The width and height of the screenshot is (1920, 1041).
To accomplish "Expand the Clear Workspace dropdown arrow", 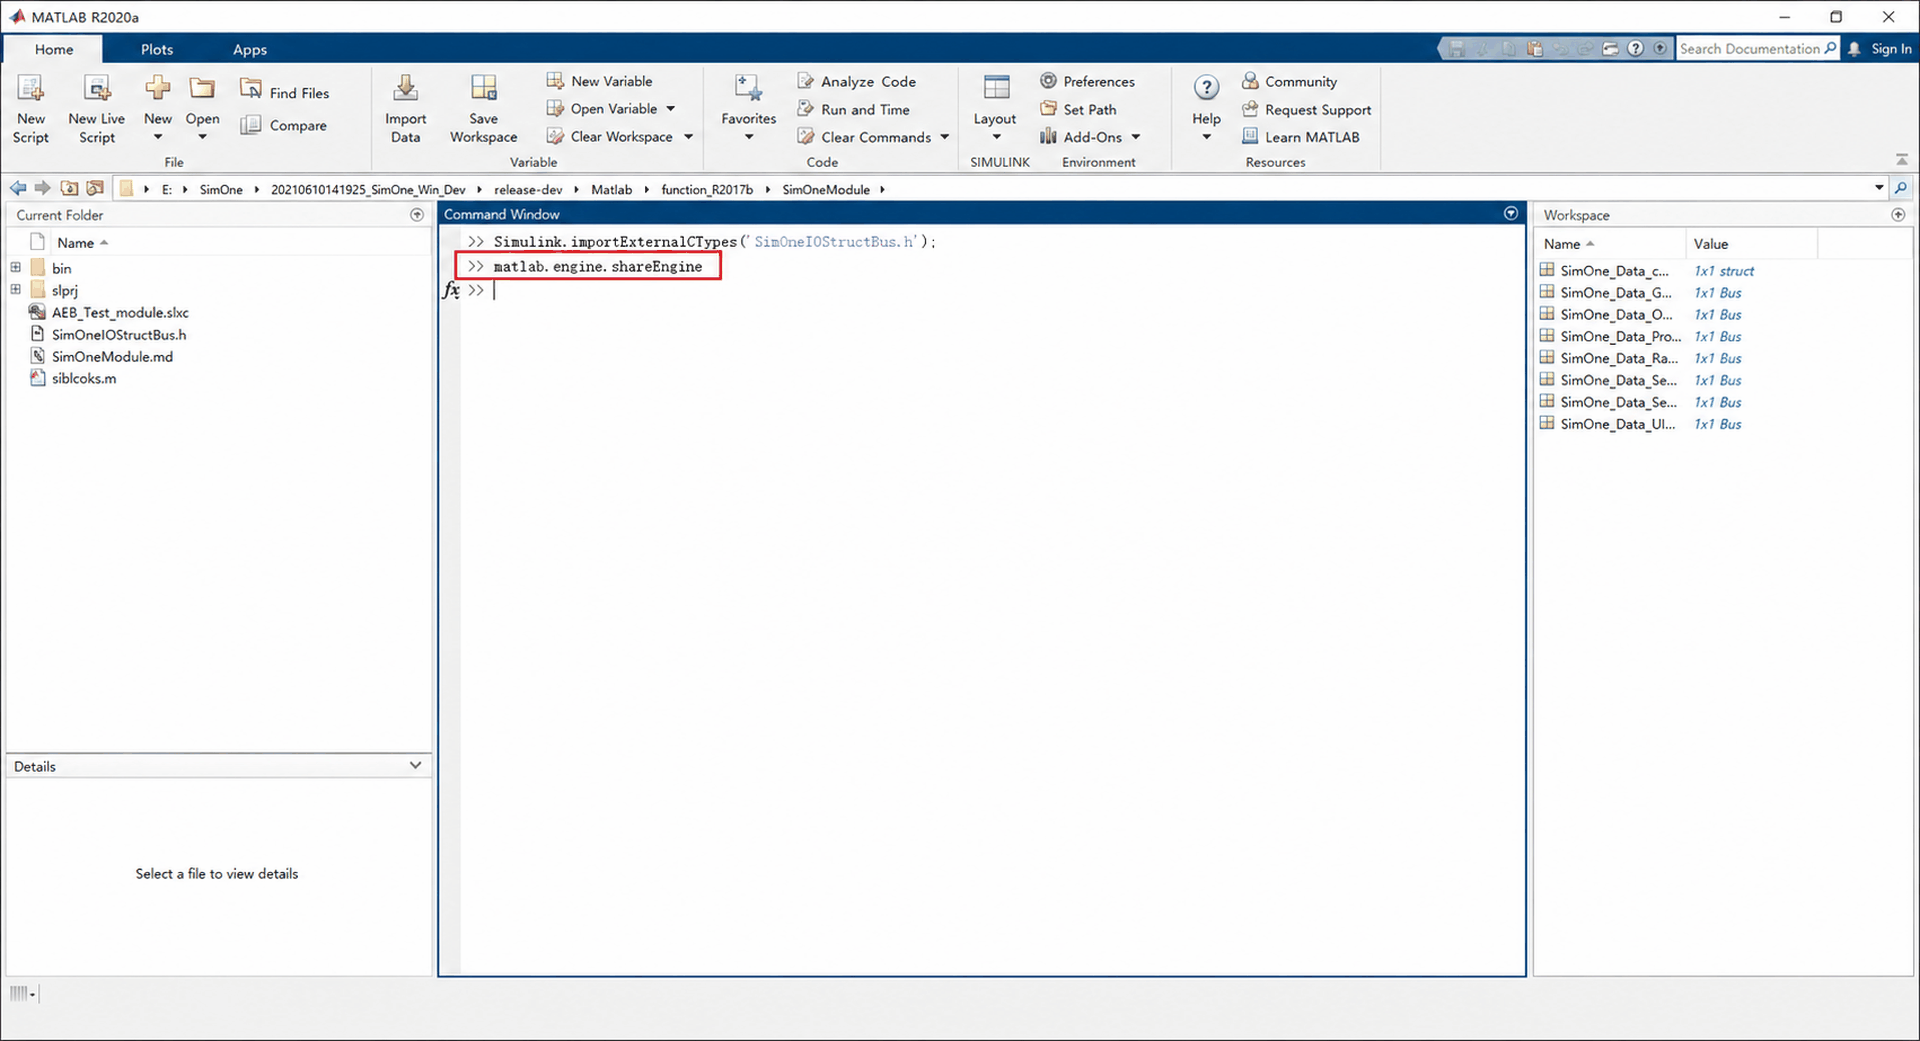I will [689, 137].
